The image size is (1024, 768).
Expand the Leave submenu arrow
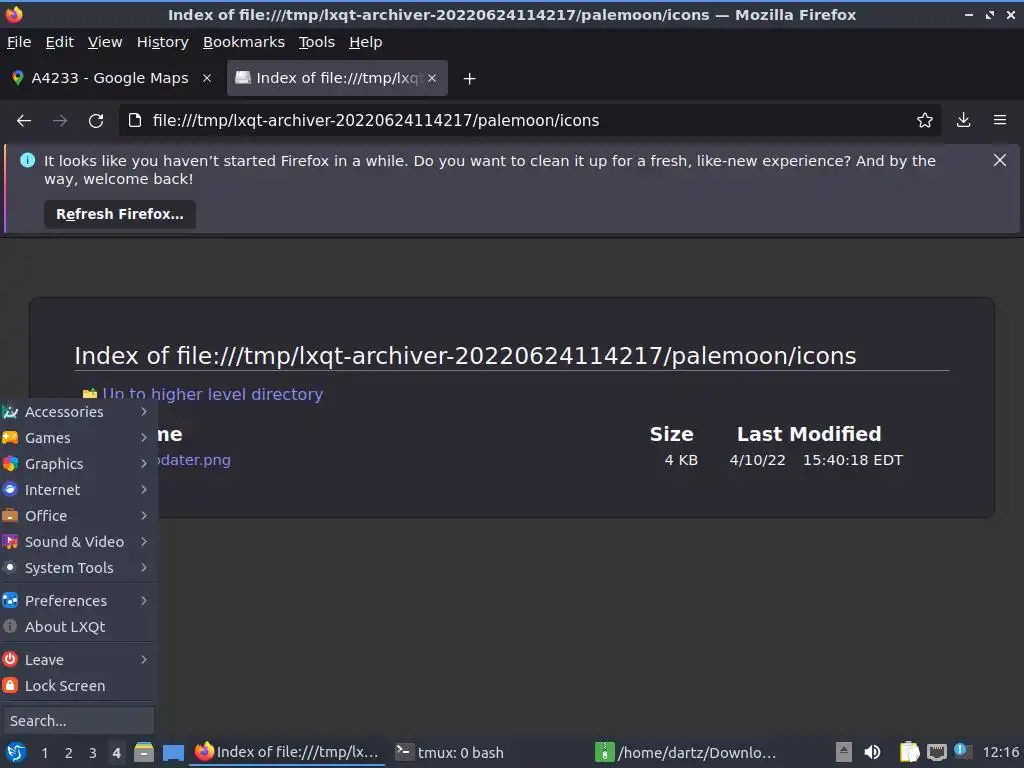point(144,660)
